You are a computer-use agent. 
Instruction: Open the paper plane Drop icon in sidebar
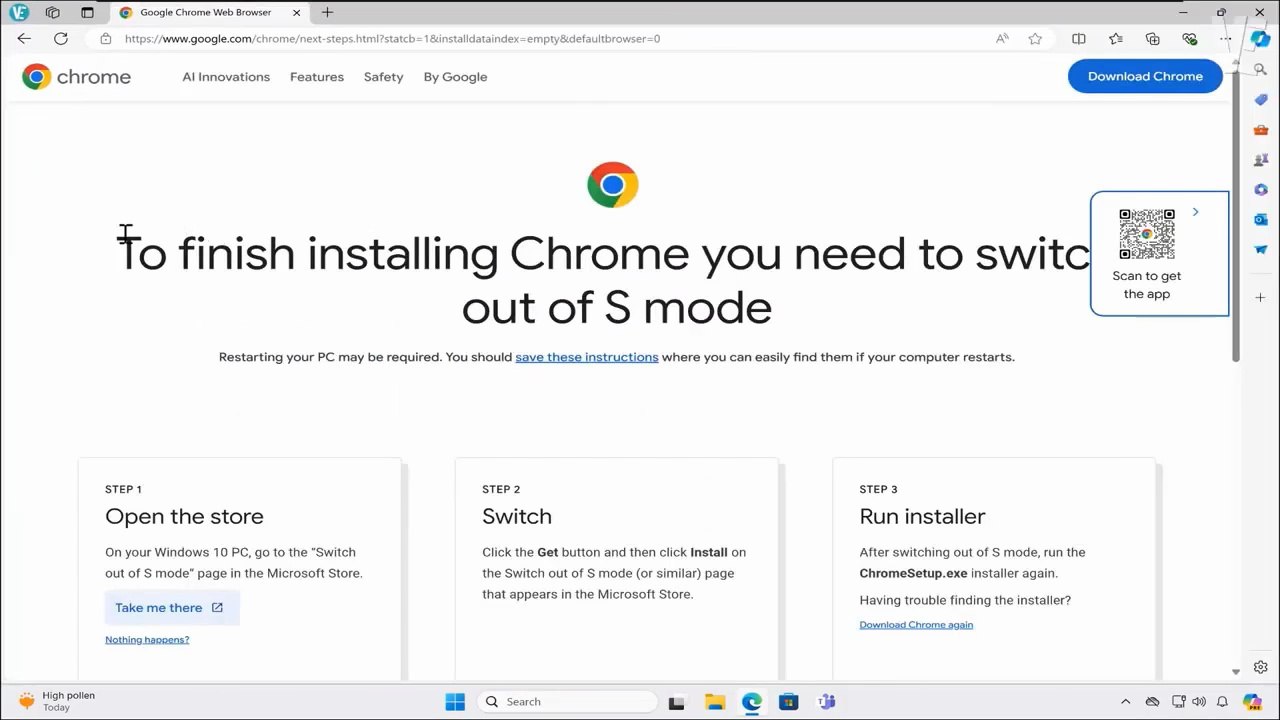pos(1261,249)
